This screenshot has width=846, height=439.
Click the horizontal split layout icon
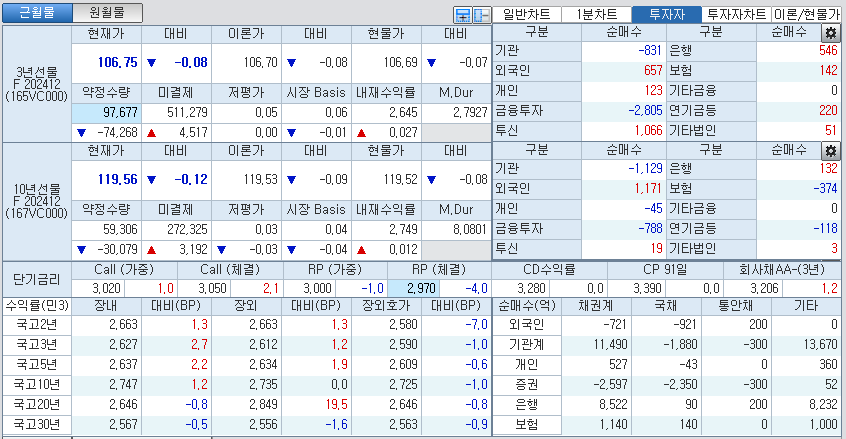[x=462, y=15]
